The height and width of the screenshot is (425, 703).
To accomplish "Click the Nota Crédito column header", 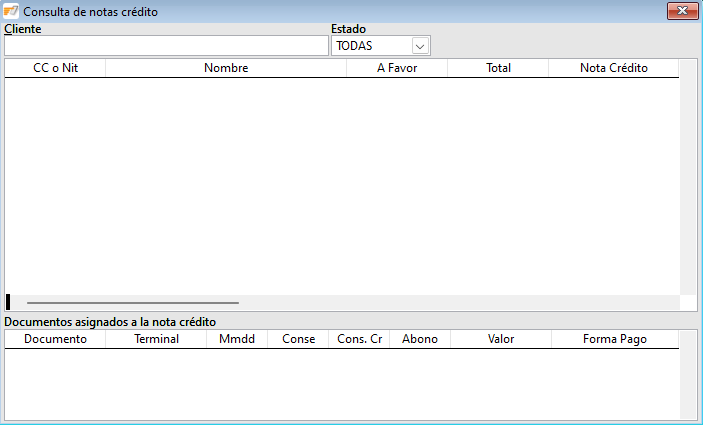I will (x=614, y=68).
